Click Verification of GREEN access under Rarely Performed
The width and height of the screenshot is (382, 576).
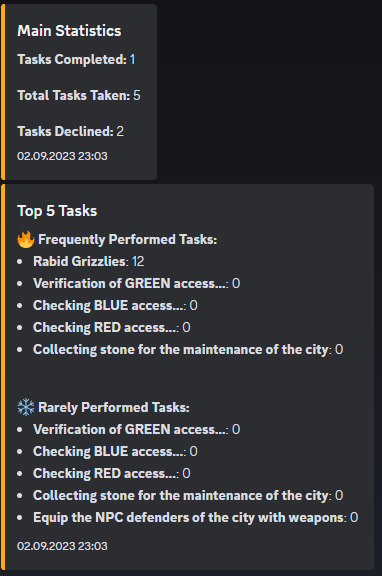pyautogui.click(x=136, y=429)
